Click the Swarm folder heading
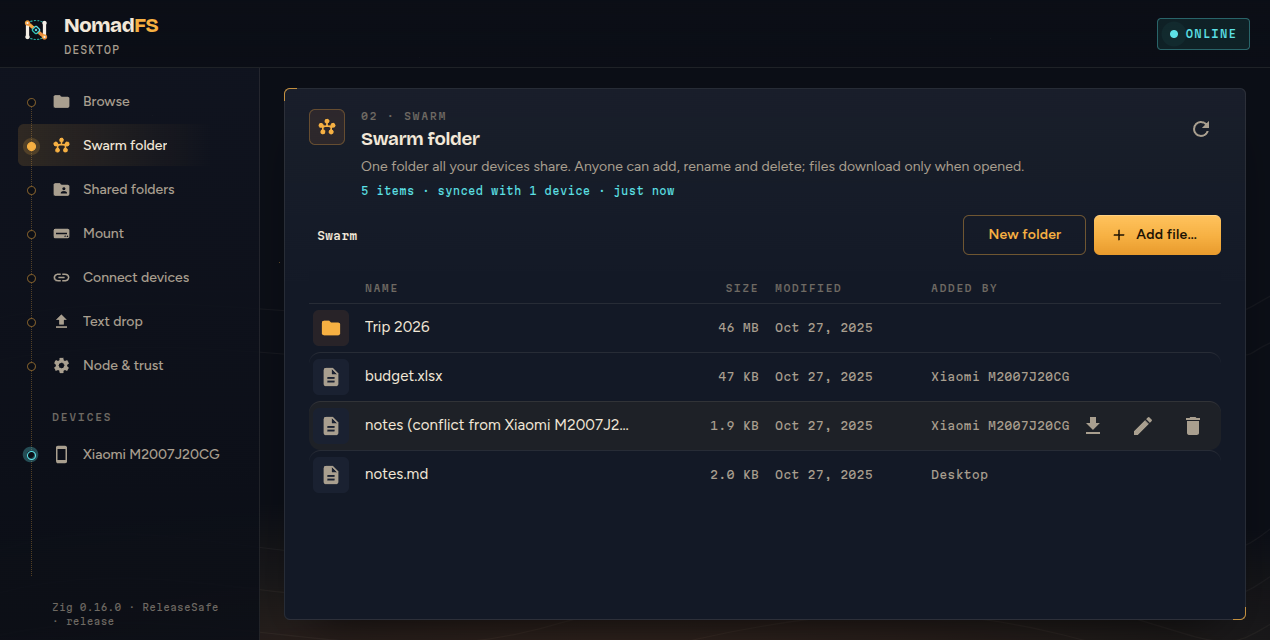Screen dimensions: 1270x640 click(x=420, y=139)
